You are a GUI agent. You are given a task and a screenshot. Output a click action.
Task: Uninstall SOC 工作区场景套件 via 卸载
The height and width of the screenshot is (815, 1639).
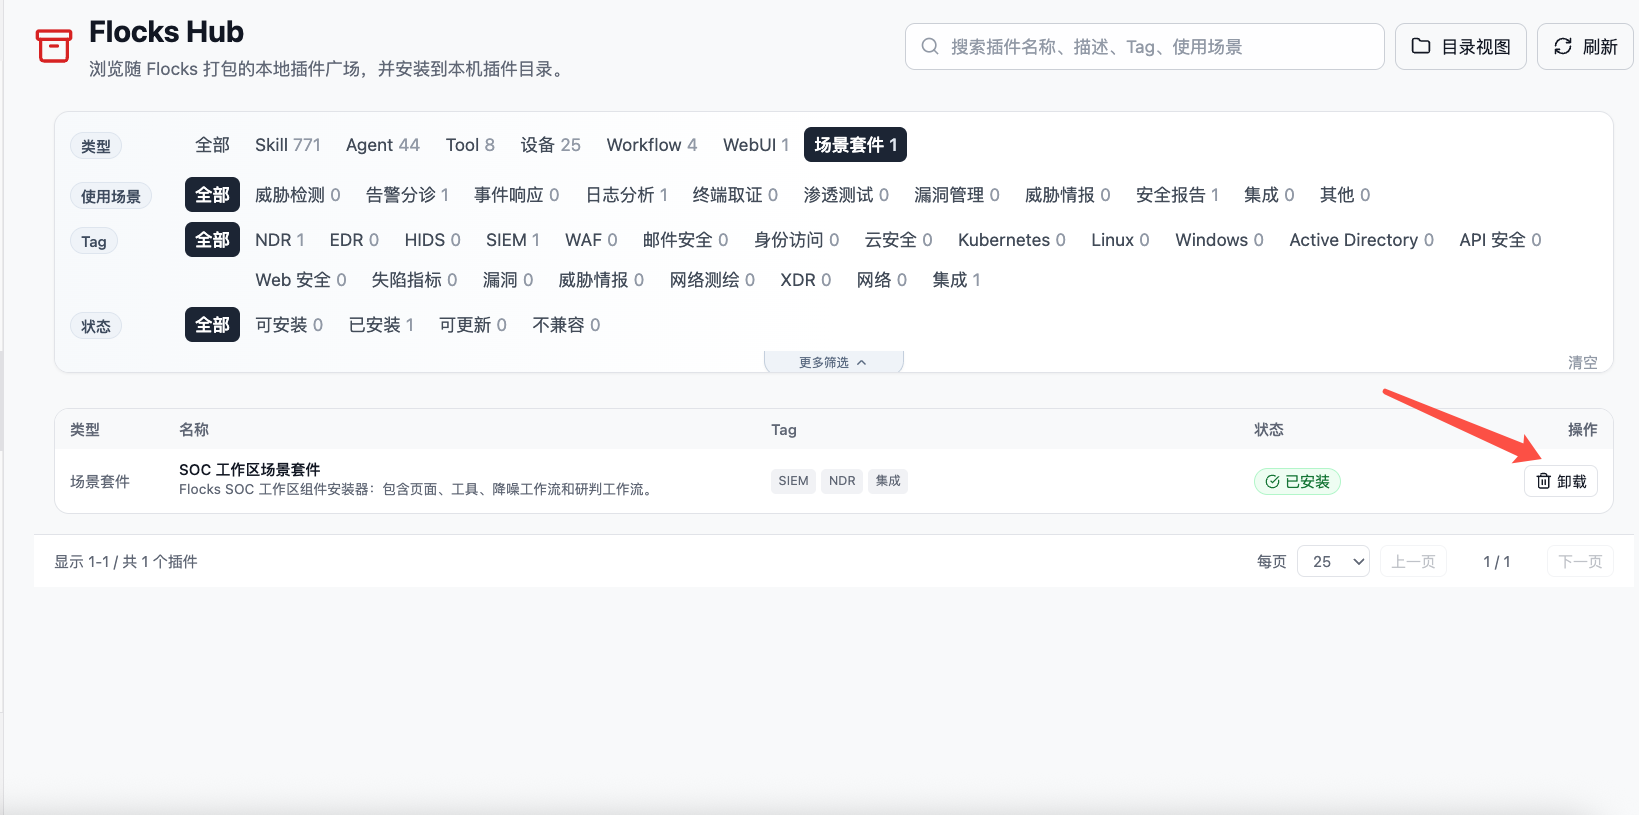tap(1561, 481)
